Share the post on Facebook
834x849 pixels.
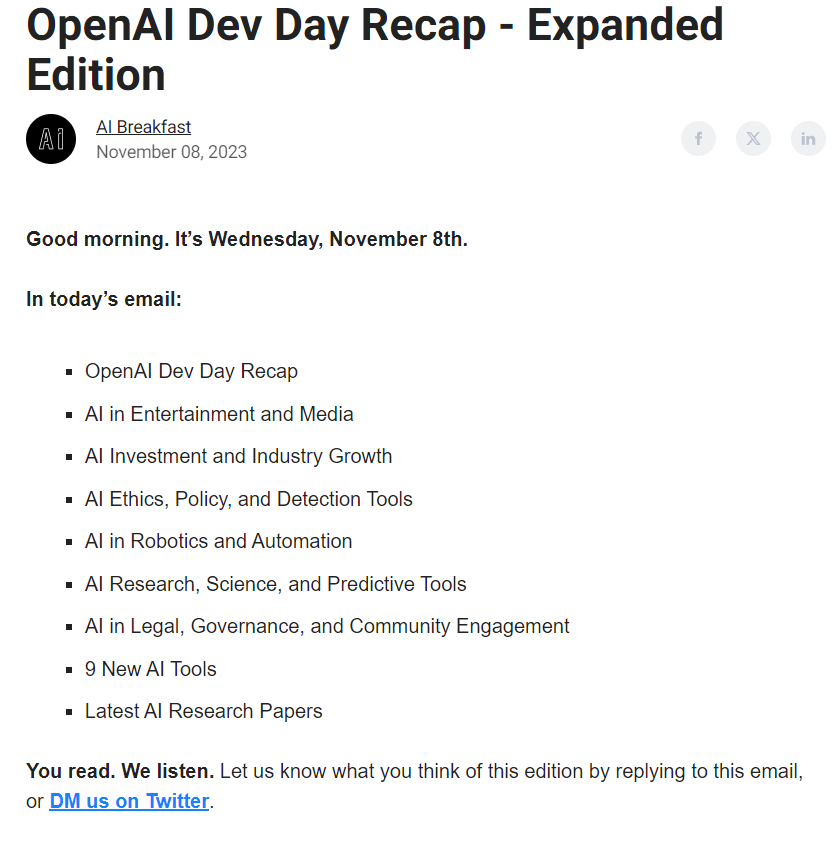point(698,139)
